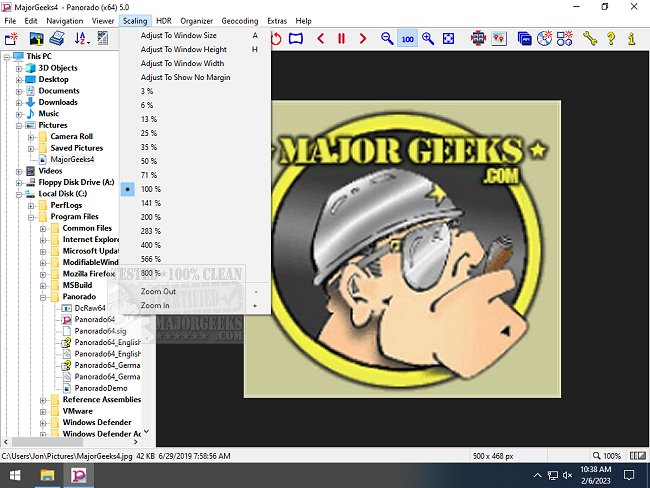Open settings with the yellow wrench icon

(x=589, y=39)
